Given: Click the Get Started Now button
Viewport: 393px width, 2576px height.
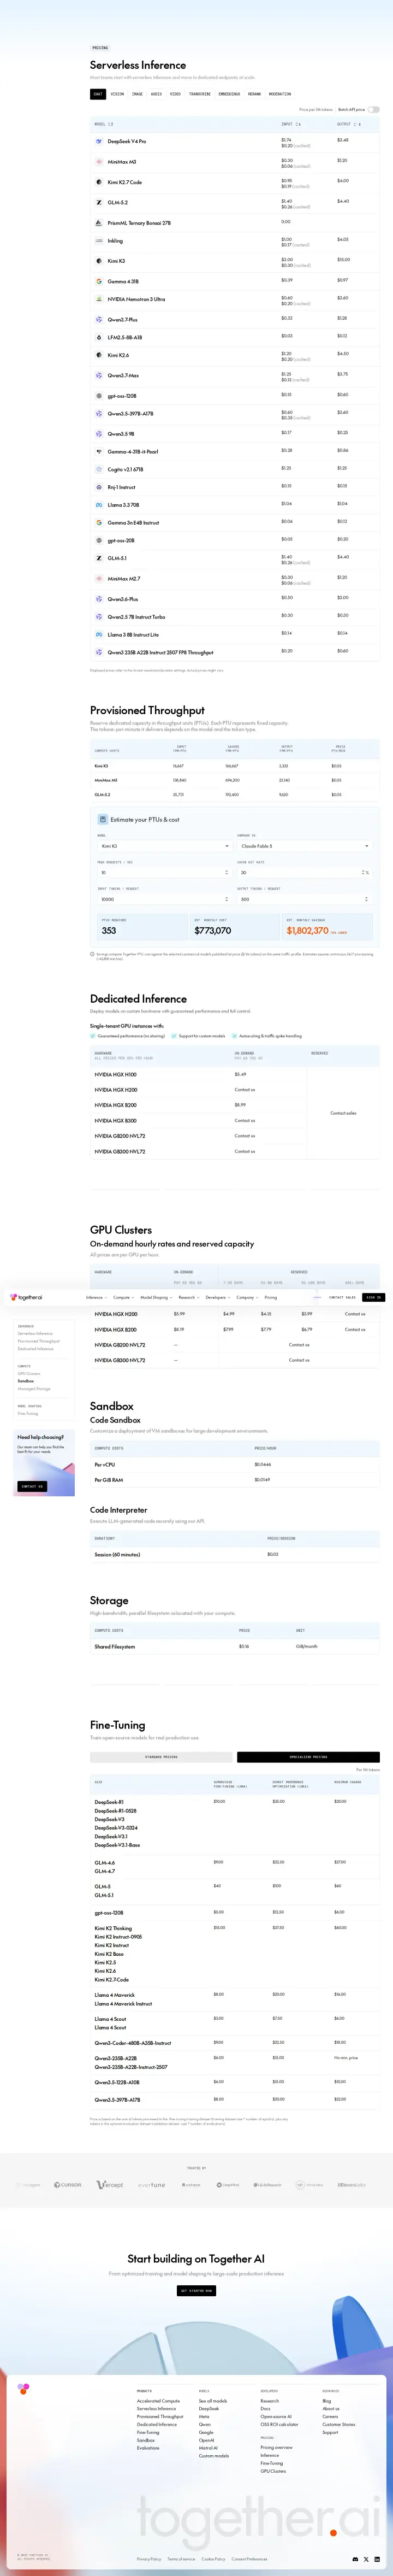Looking at the screenshot, I should point(196,2290).
